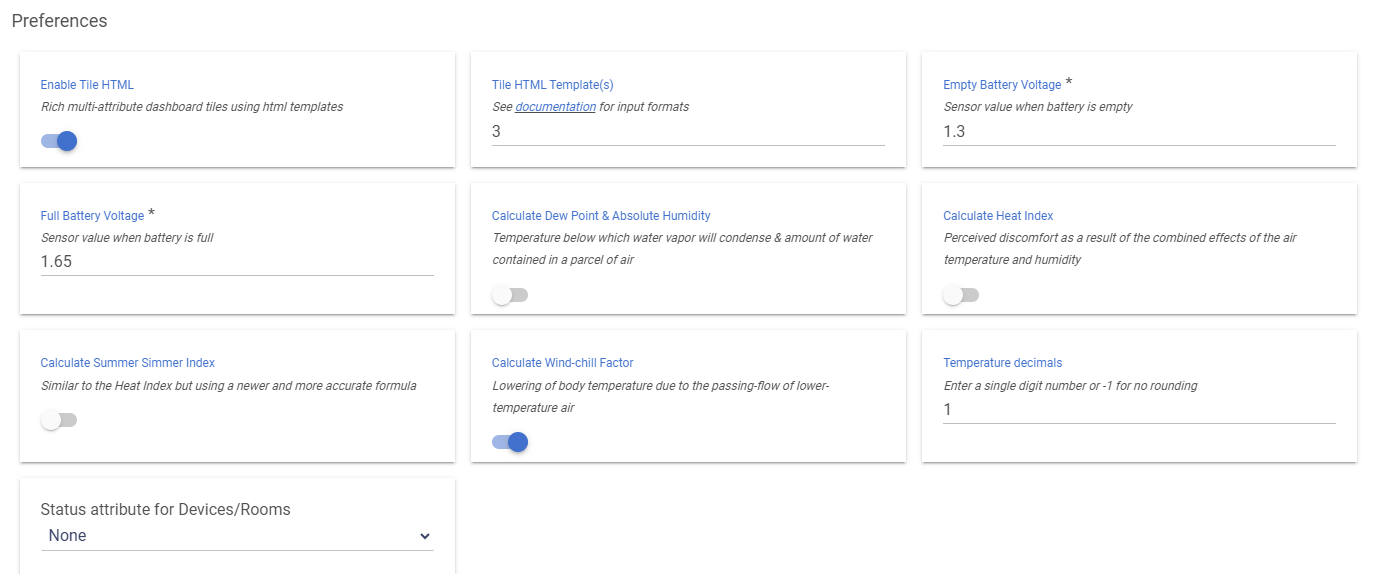
Task: Disable the Enable Tile HTML switch
Action: tap(59, 141)
